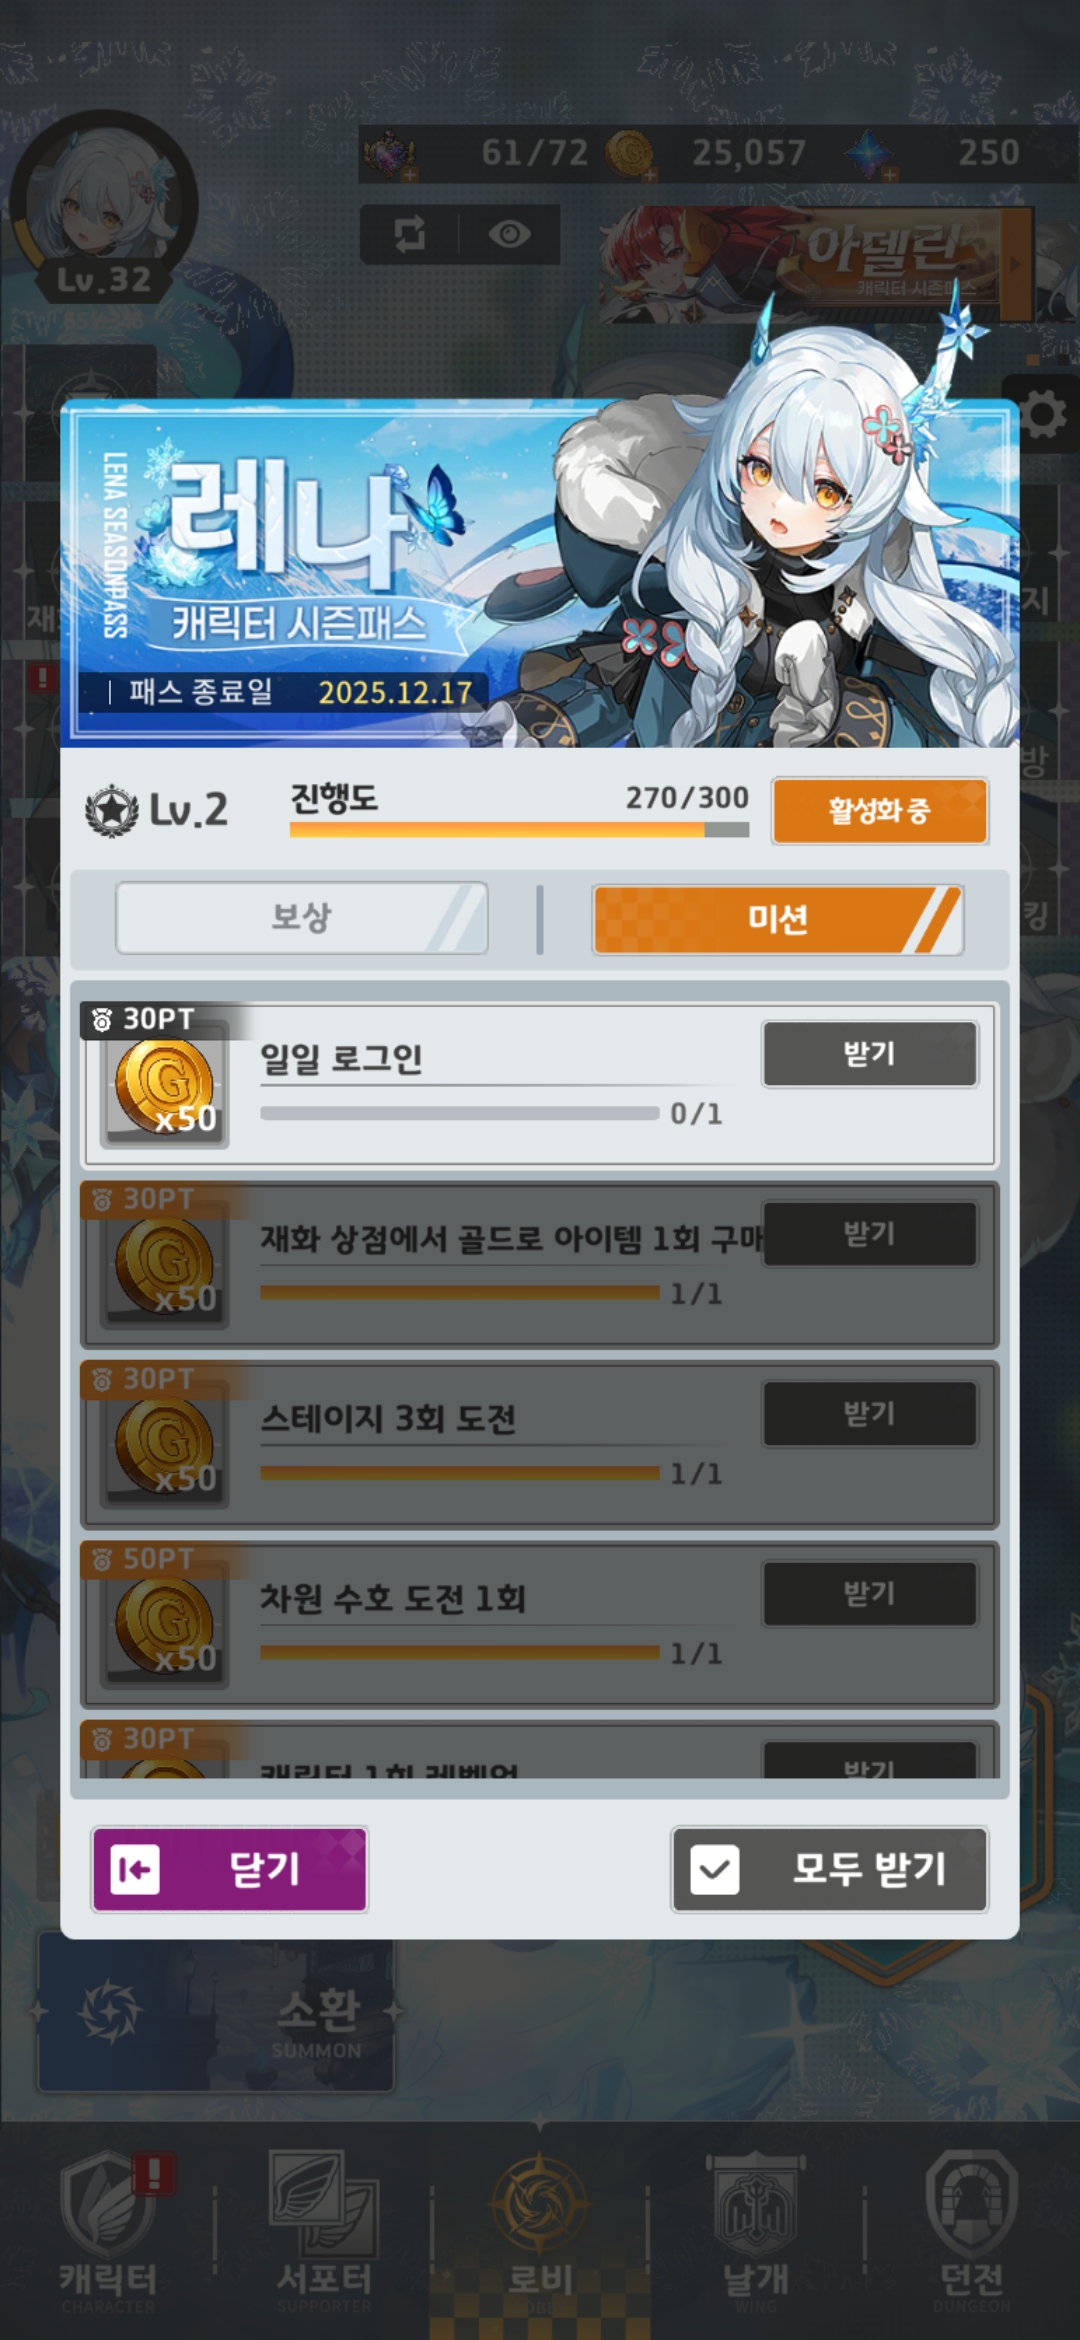Tap 받기 for 스테이지 3회 도전
This screenshot has width=1080, height=2340.
[870, 1414]
